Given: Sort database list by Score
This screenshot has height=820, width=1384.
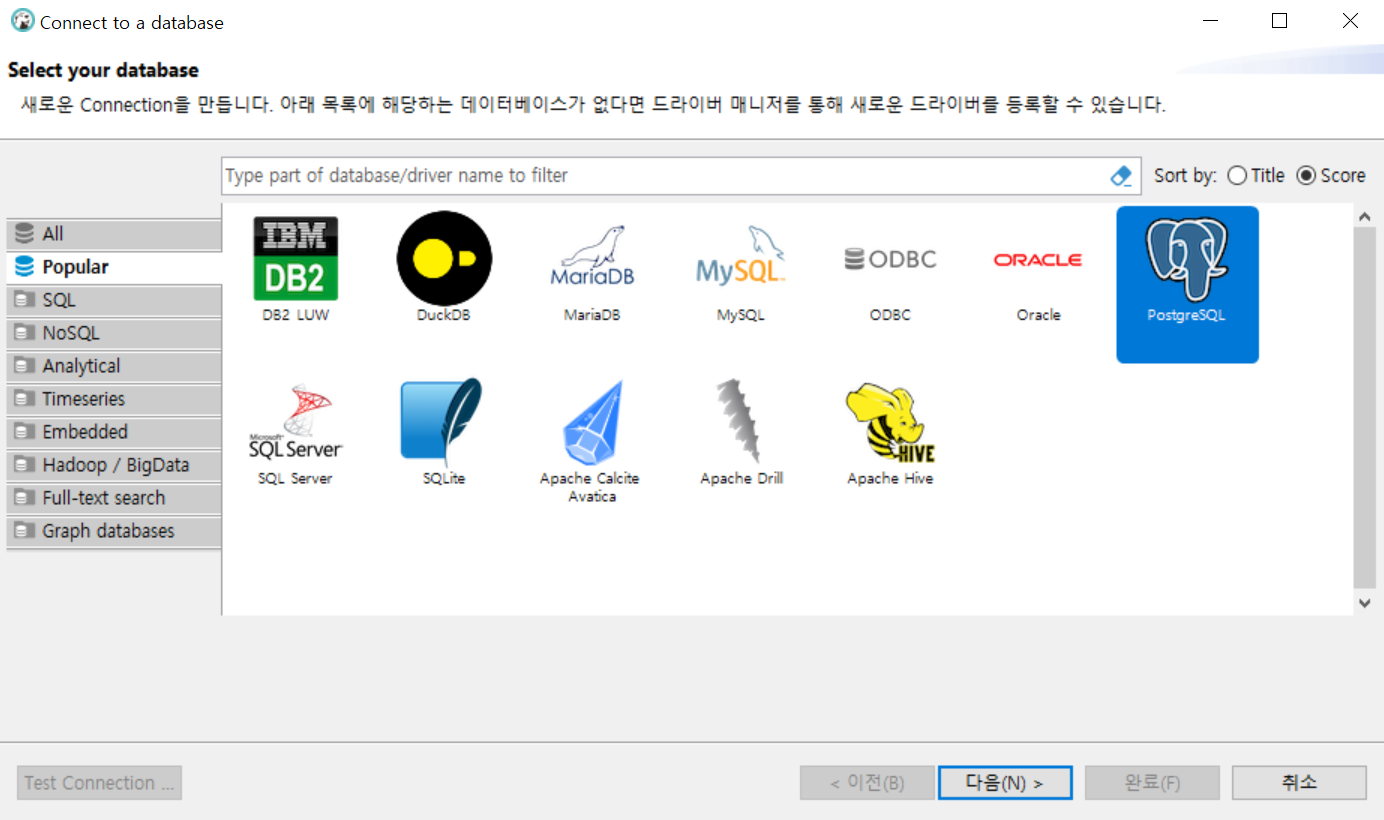Looking at the screenshot, I should [x=1330, y=176].
